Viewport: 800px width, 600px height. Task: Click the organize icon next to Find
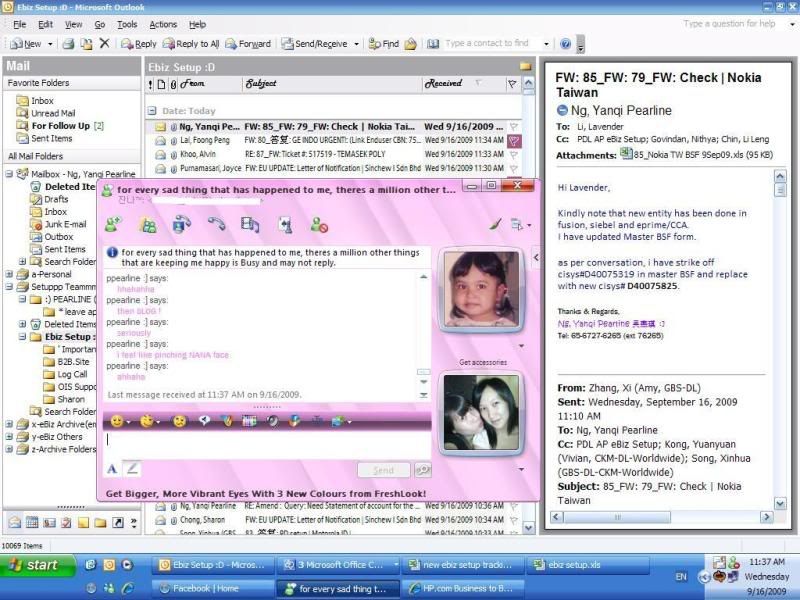[411, 44]
